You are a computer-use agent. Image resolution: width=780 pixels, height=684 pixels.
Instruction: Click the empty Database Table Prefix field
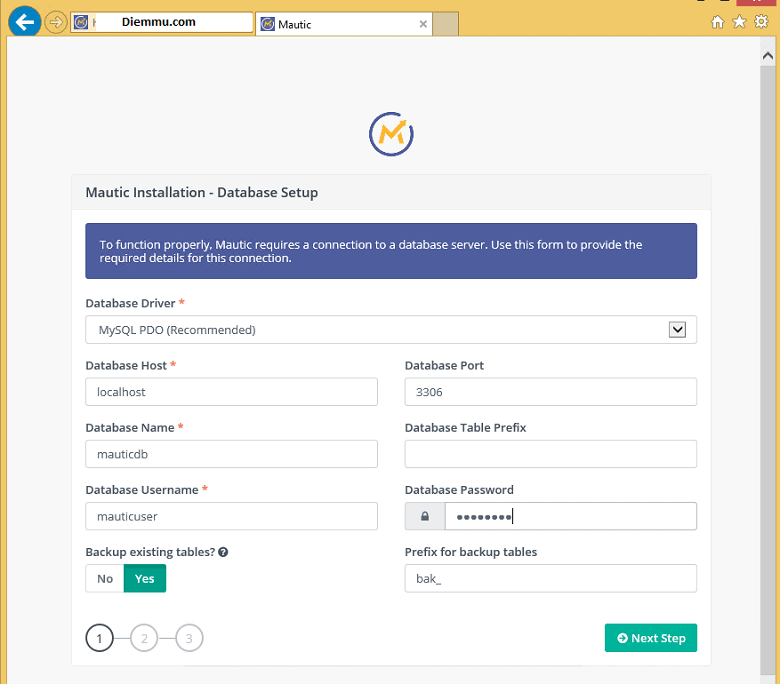click(x=551, y=454)
